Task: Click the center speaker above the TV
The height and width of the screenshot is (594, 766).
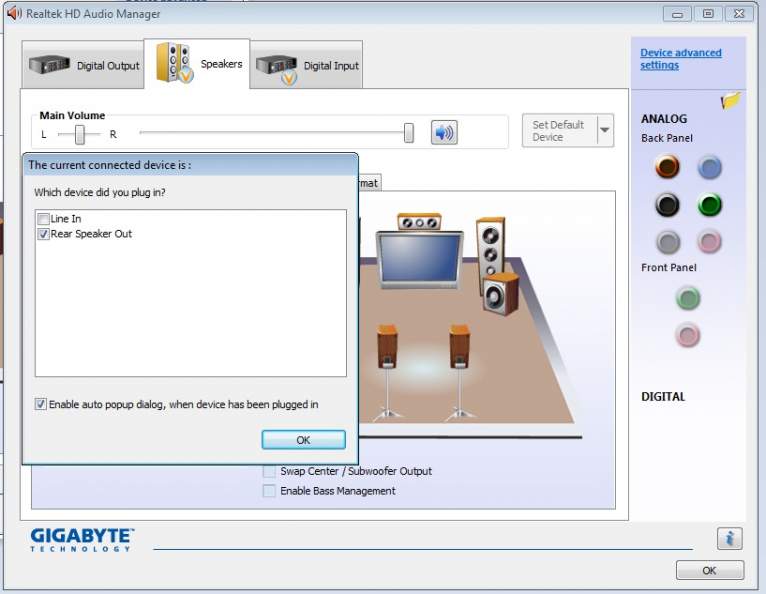Action: point(419,222)
